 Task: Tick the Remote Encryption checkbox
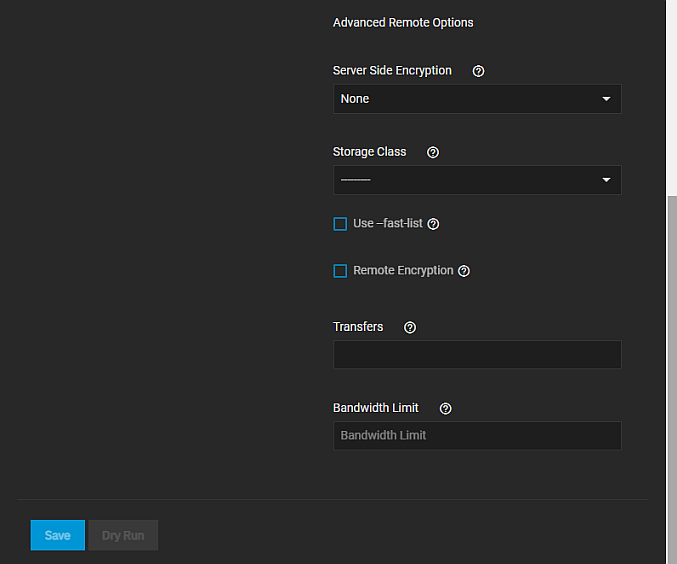tap(340, 271)
